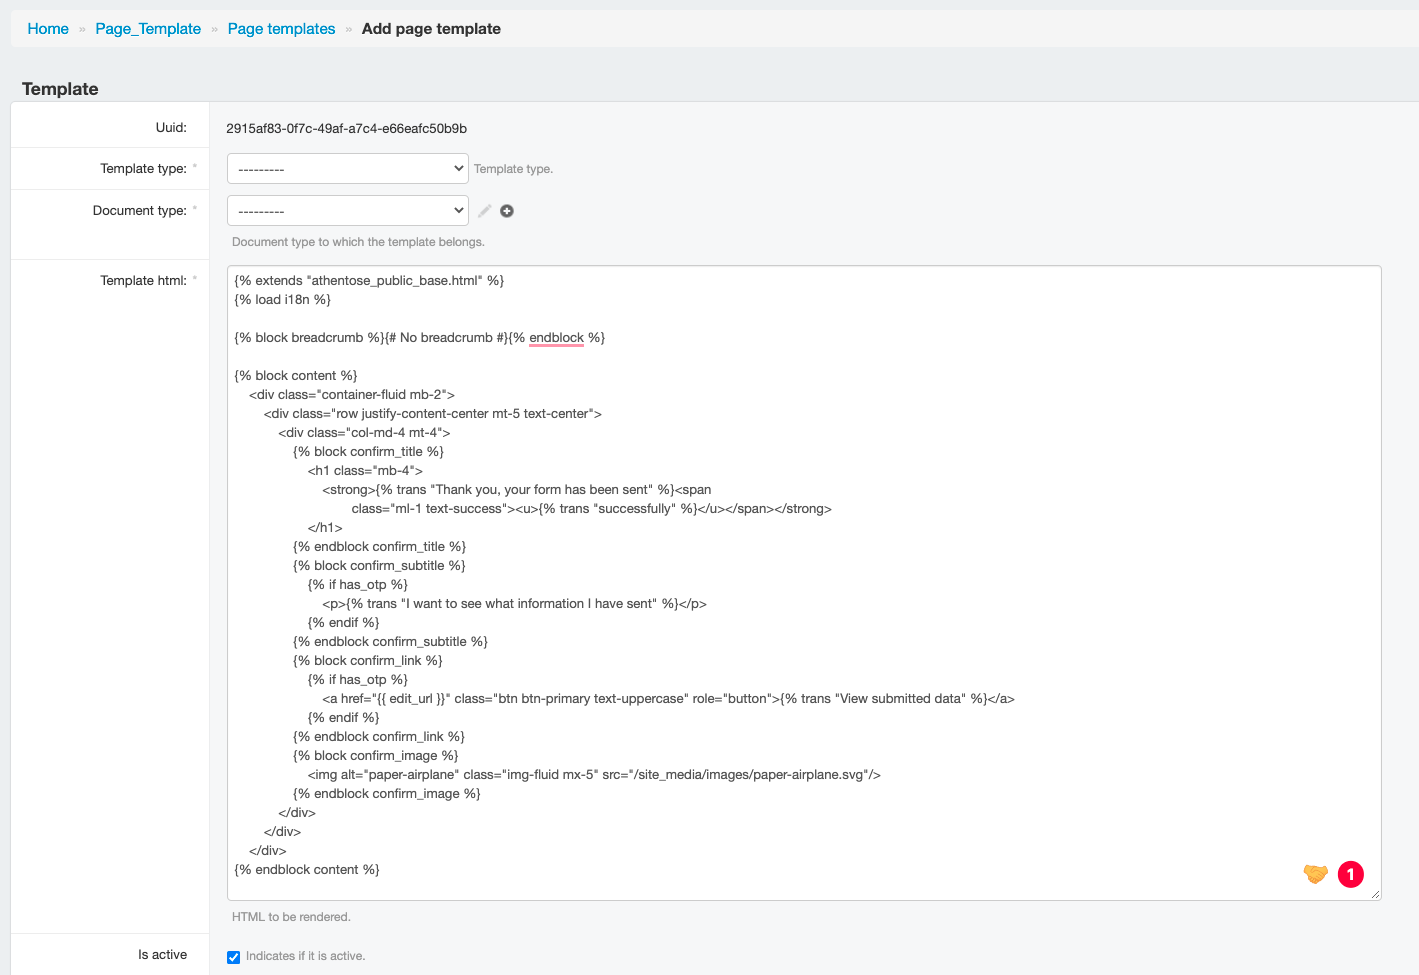1419x975 pixels.
Task: Click the red-underlined endblock word
Action: (x=556, y=338)
